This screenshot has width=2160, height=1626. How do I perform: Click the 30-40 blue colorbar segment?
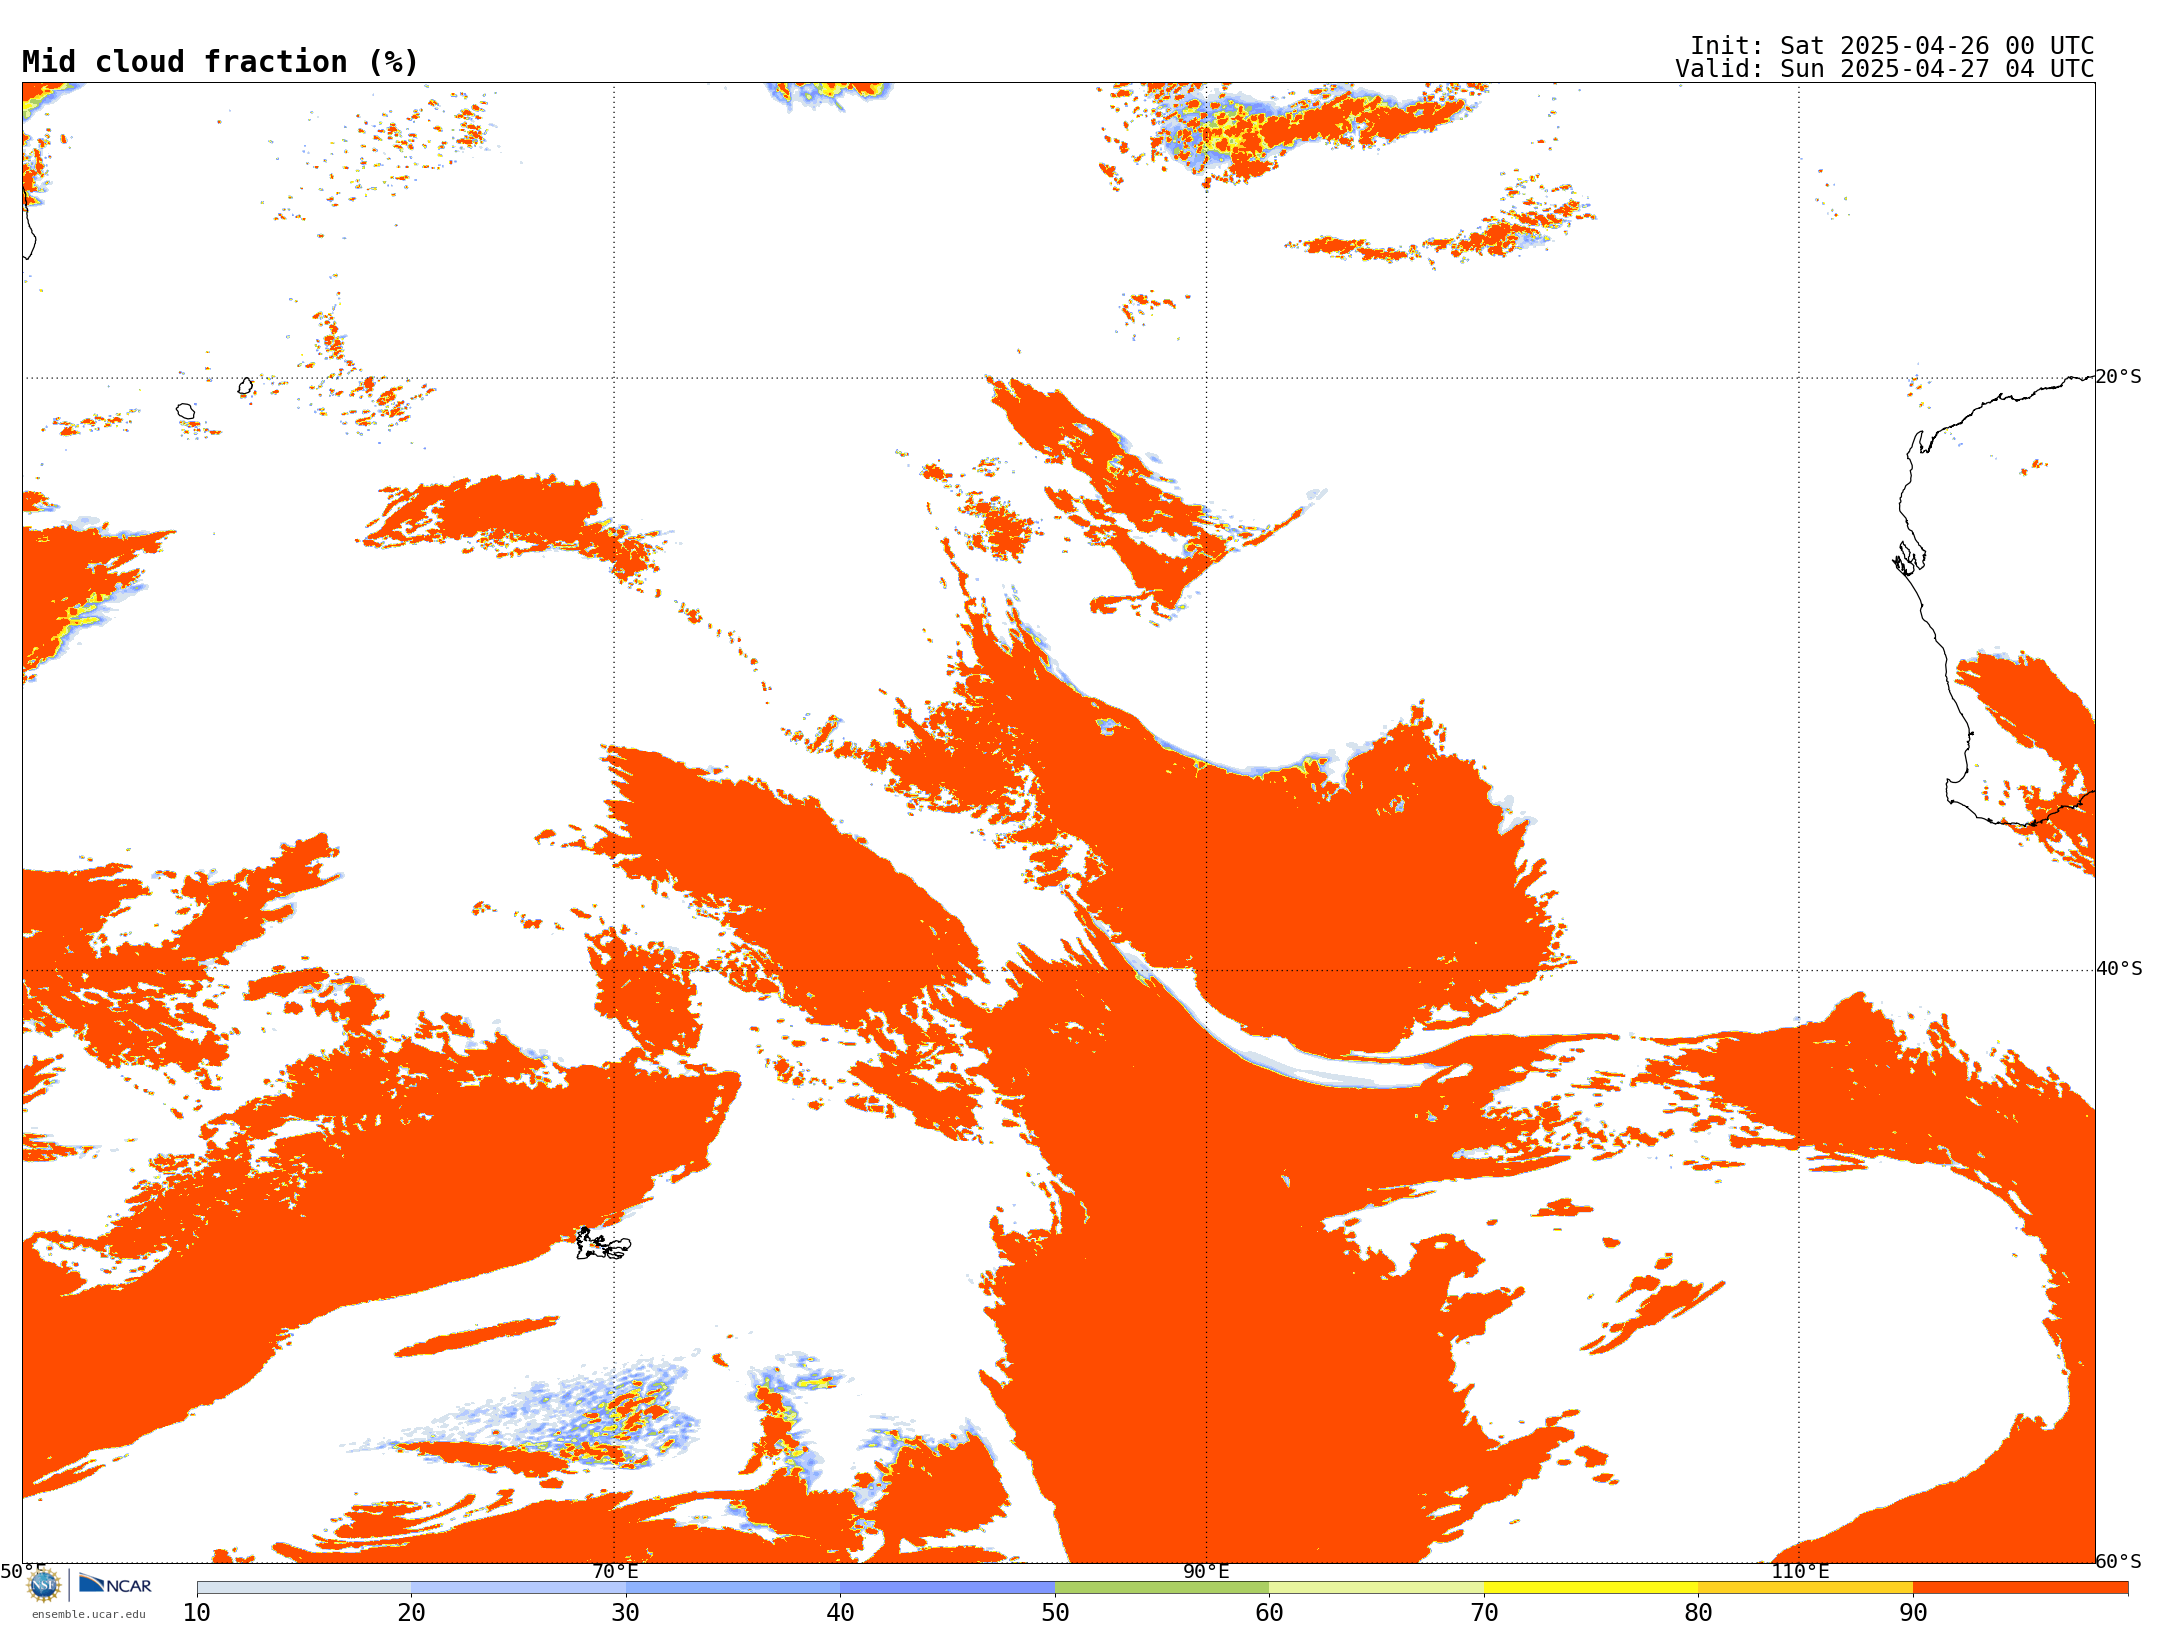(x=733, y=1588)
